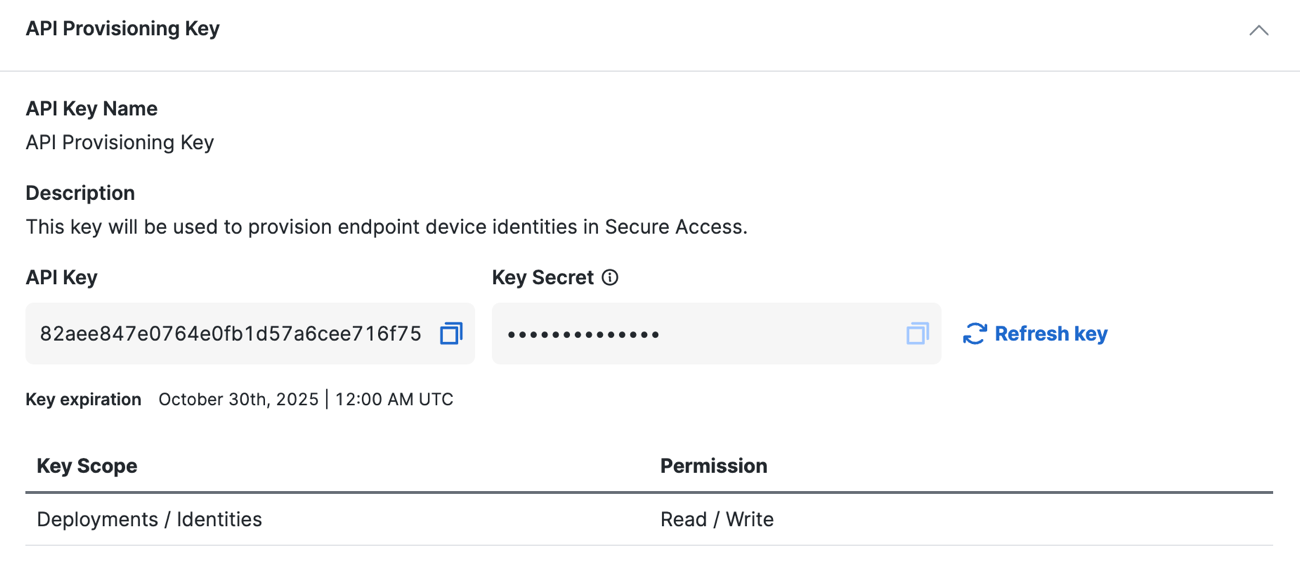Show Key Secret info tooltip icon
Screen dimensions: 1300x570
[x=610, y=278]
